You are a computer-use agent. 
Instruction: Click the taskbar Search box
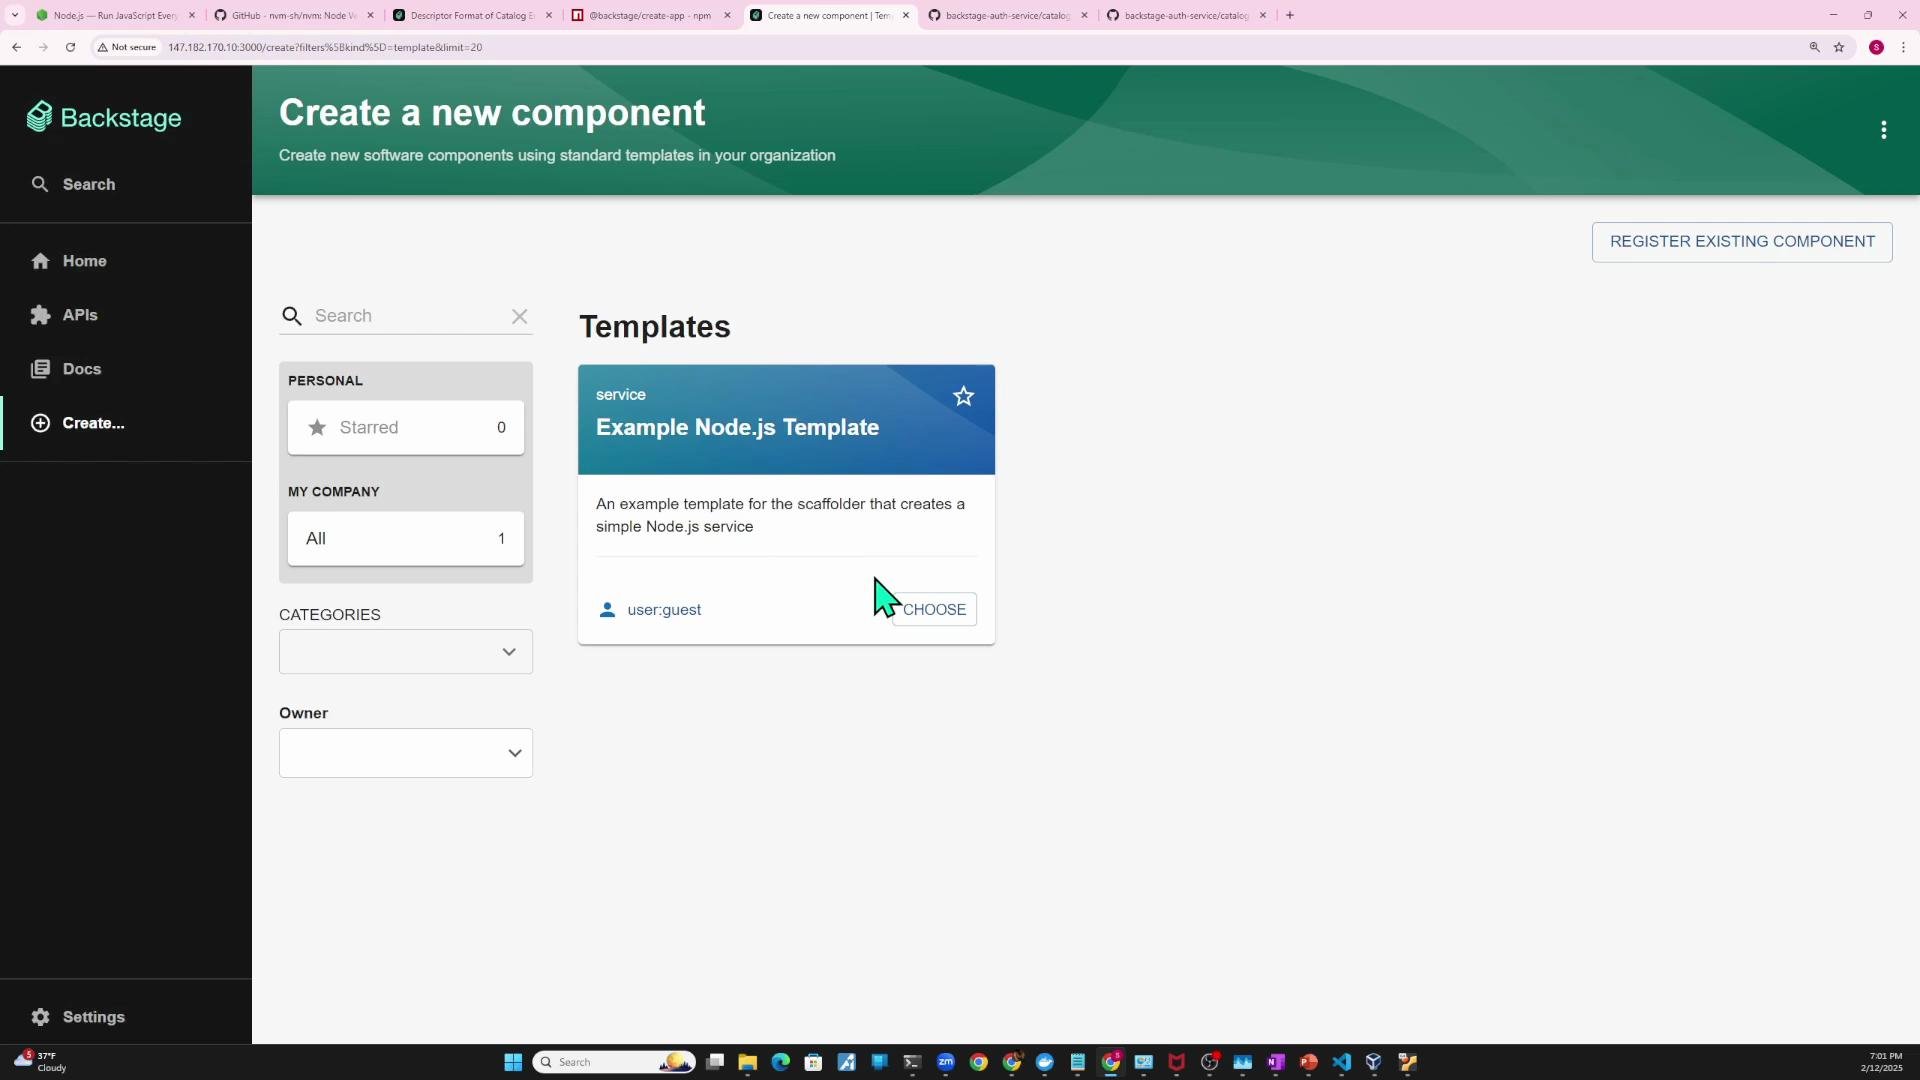615,1062
